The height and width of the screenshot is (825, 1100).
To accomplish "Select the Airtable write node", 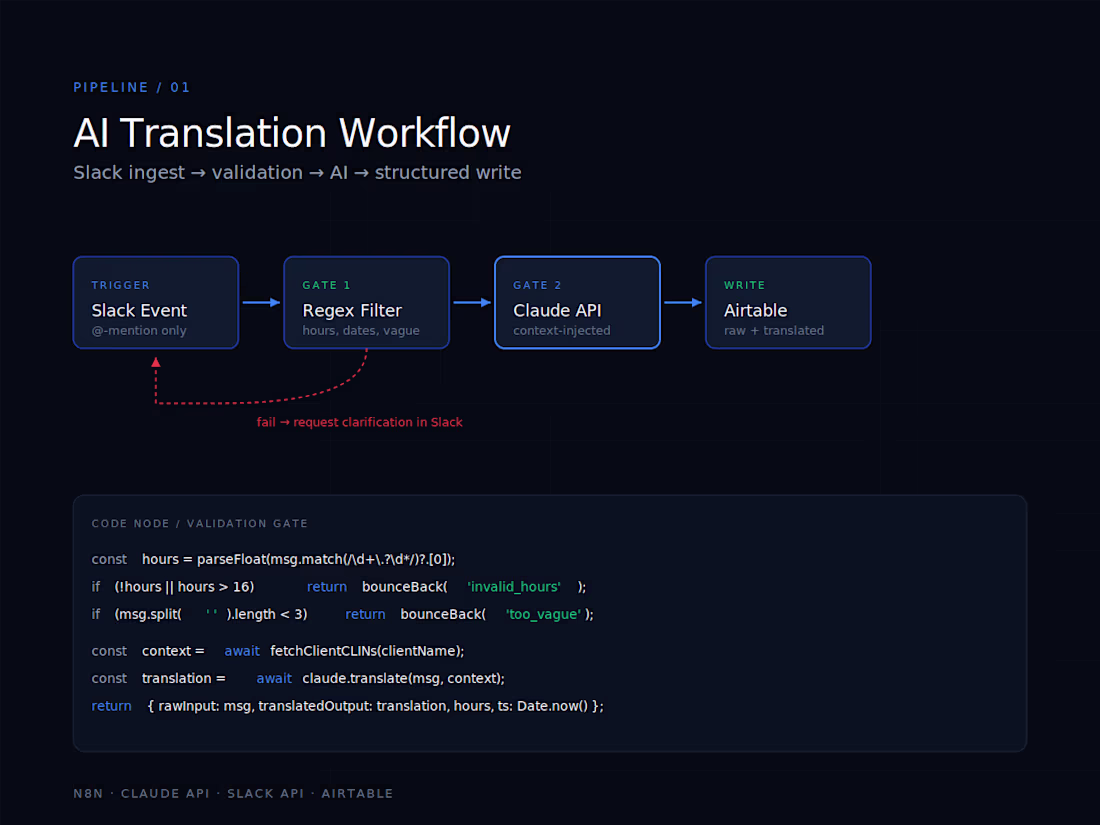I will pos(788,302).
